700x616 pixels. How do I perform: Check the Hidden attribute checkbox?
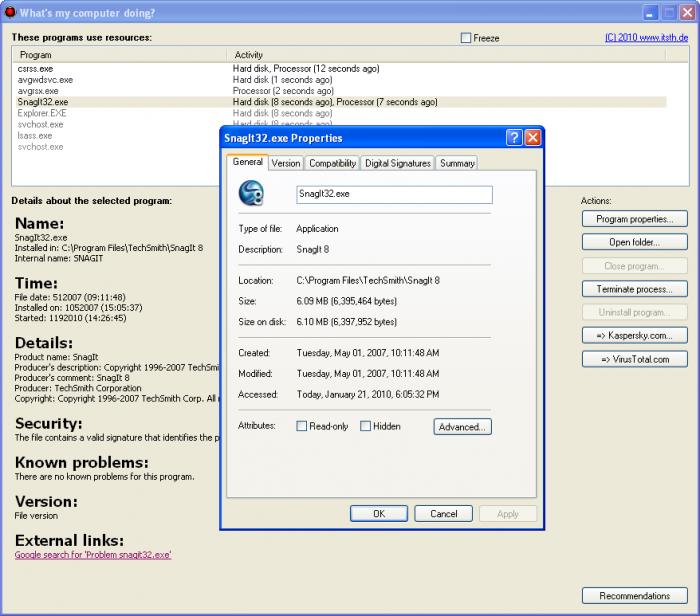click(365, 426)
